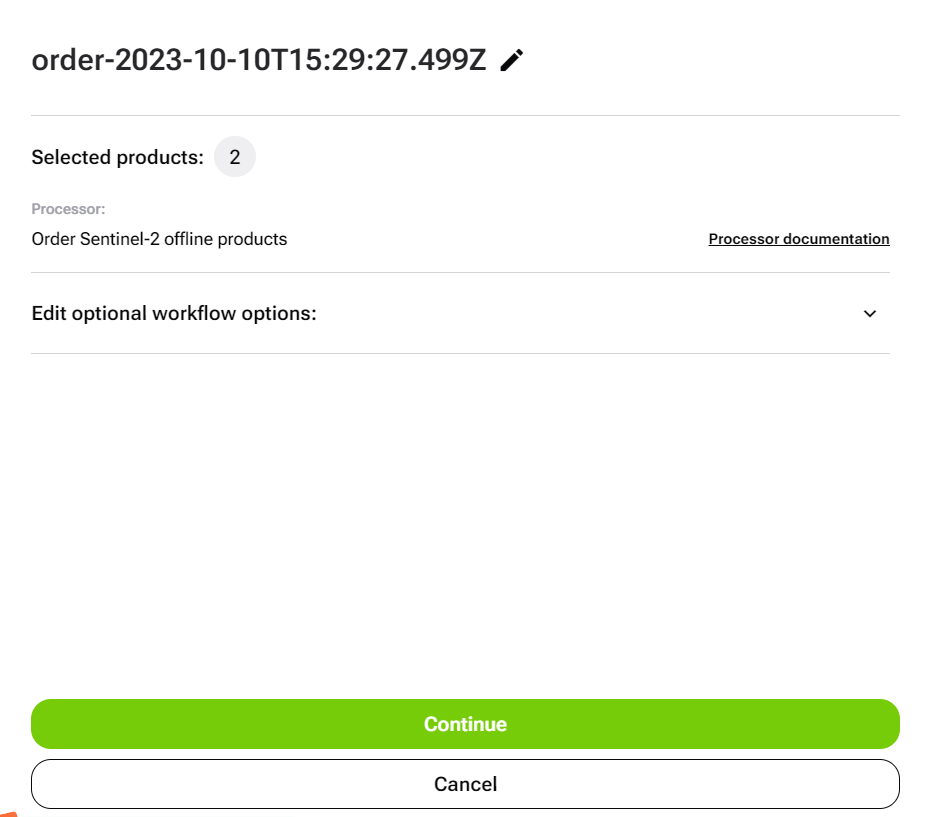Click the number 2 in grey circle
Screen dimensions: 930x817
(x=235, y=157)
